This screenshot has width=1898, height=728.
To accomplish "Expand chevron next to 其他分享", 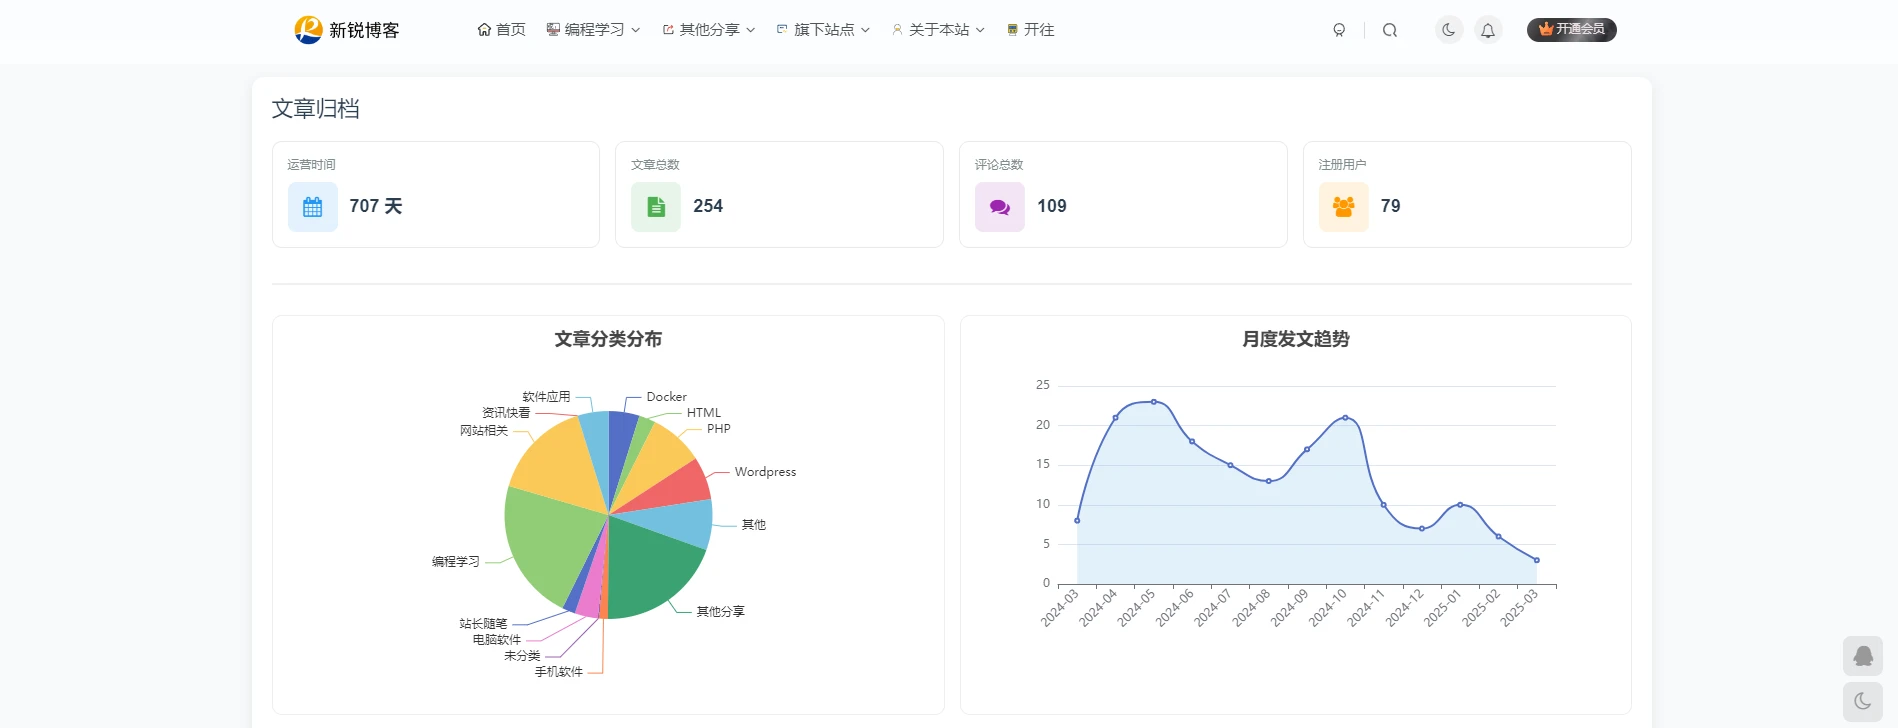I will click(x=751, y=30).
